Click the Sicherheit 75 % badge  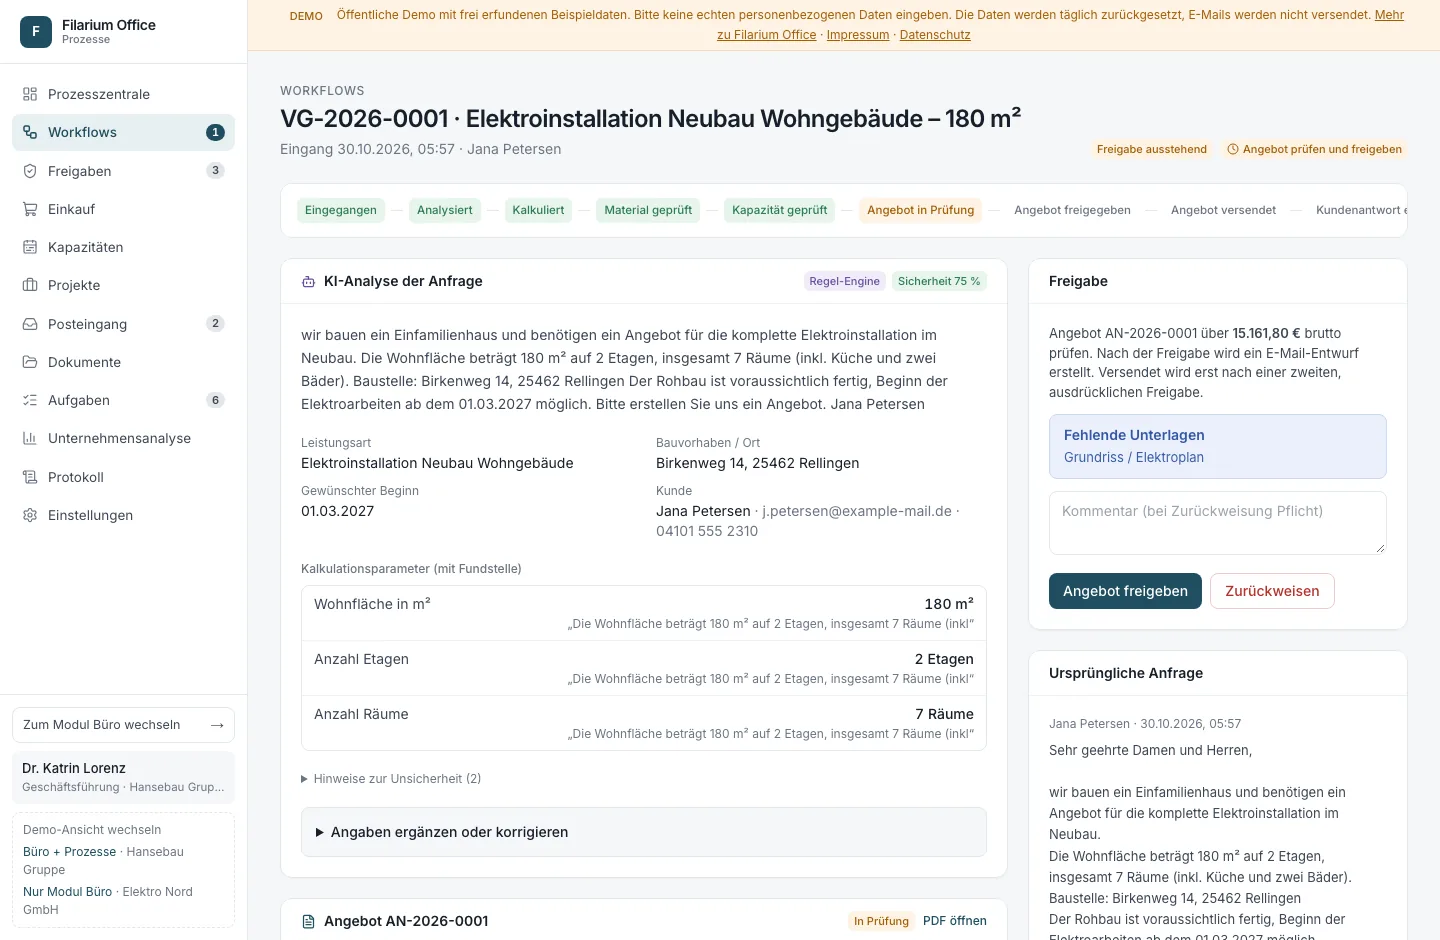(939, 282)
